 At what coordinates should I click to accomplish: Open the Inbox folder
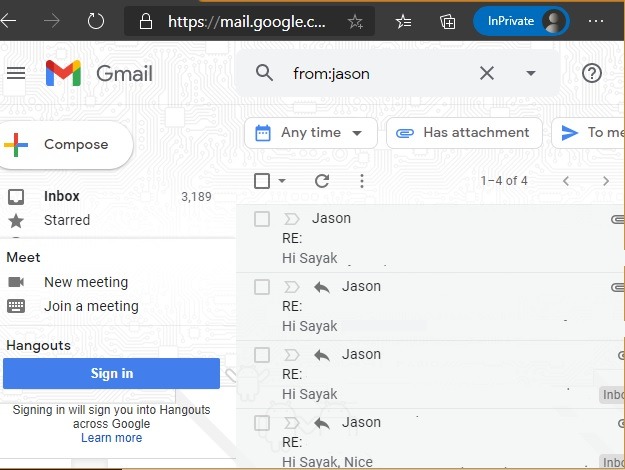[x=61, y=196]
